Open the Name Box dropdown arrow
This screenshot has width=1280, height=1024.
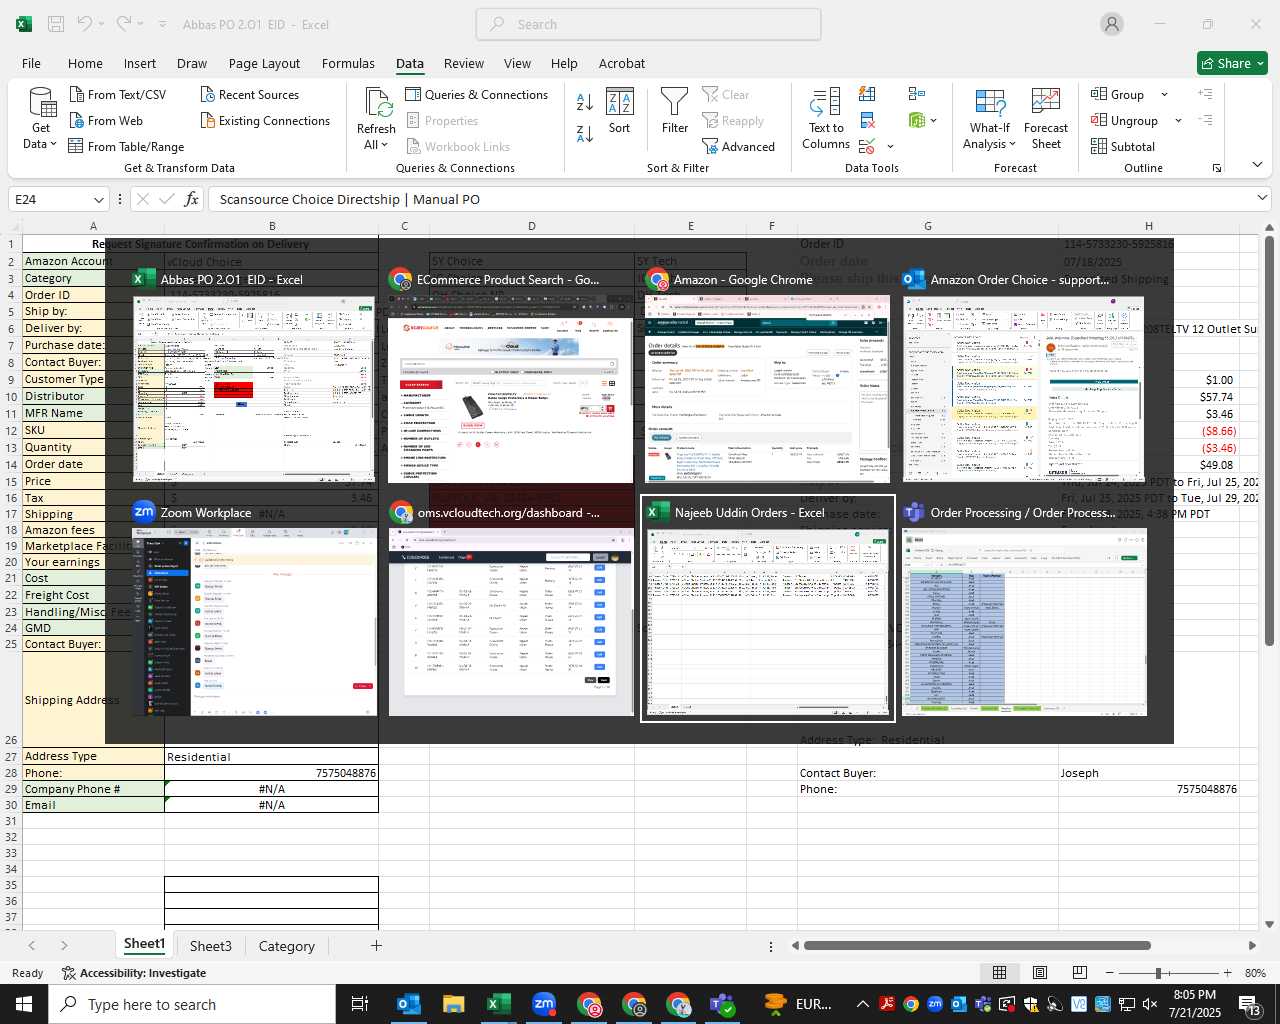point(98,199)
